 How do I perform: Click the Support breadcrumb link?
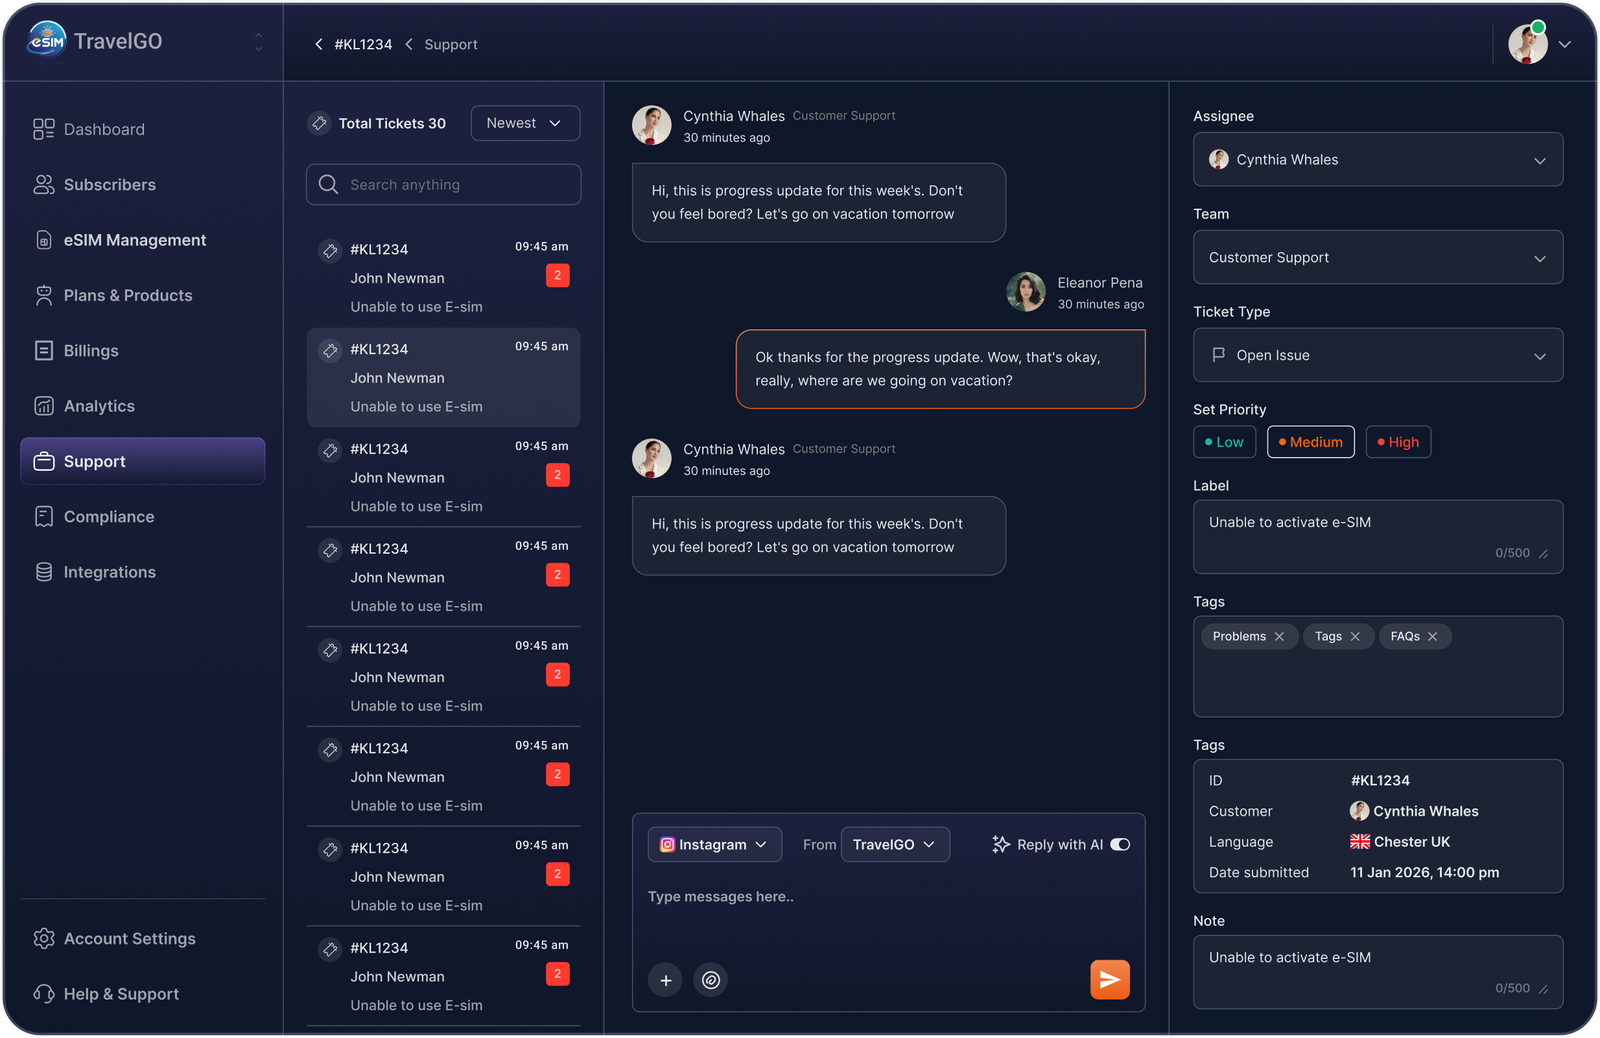(451, 44)
